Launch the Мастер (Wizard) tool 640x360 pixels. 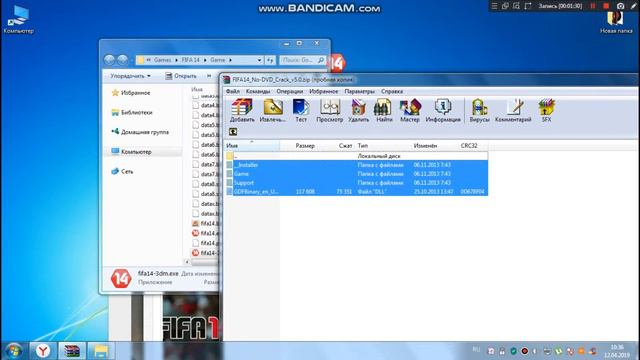[x=410, y=110]
